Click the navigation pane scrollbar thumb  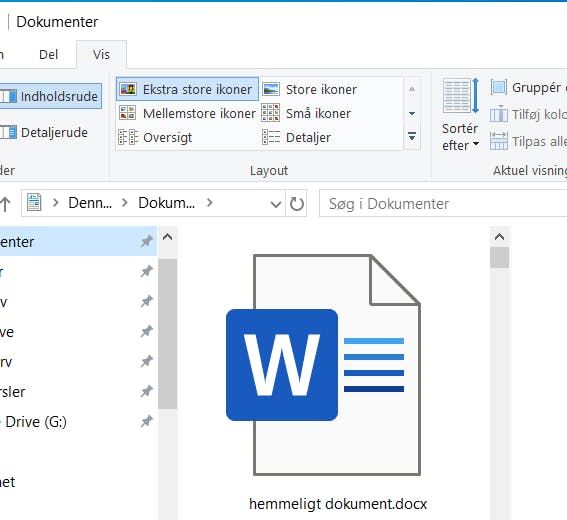coord(167,334)
